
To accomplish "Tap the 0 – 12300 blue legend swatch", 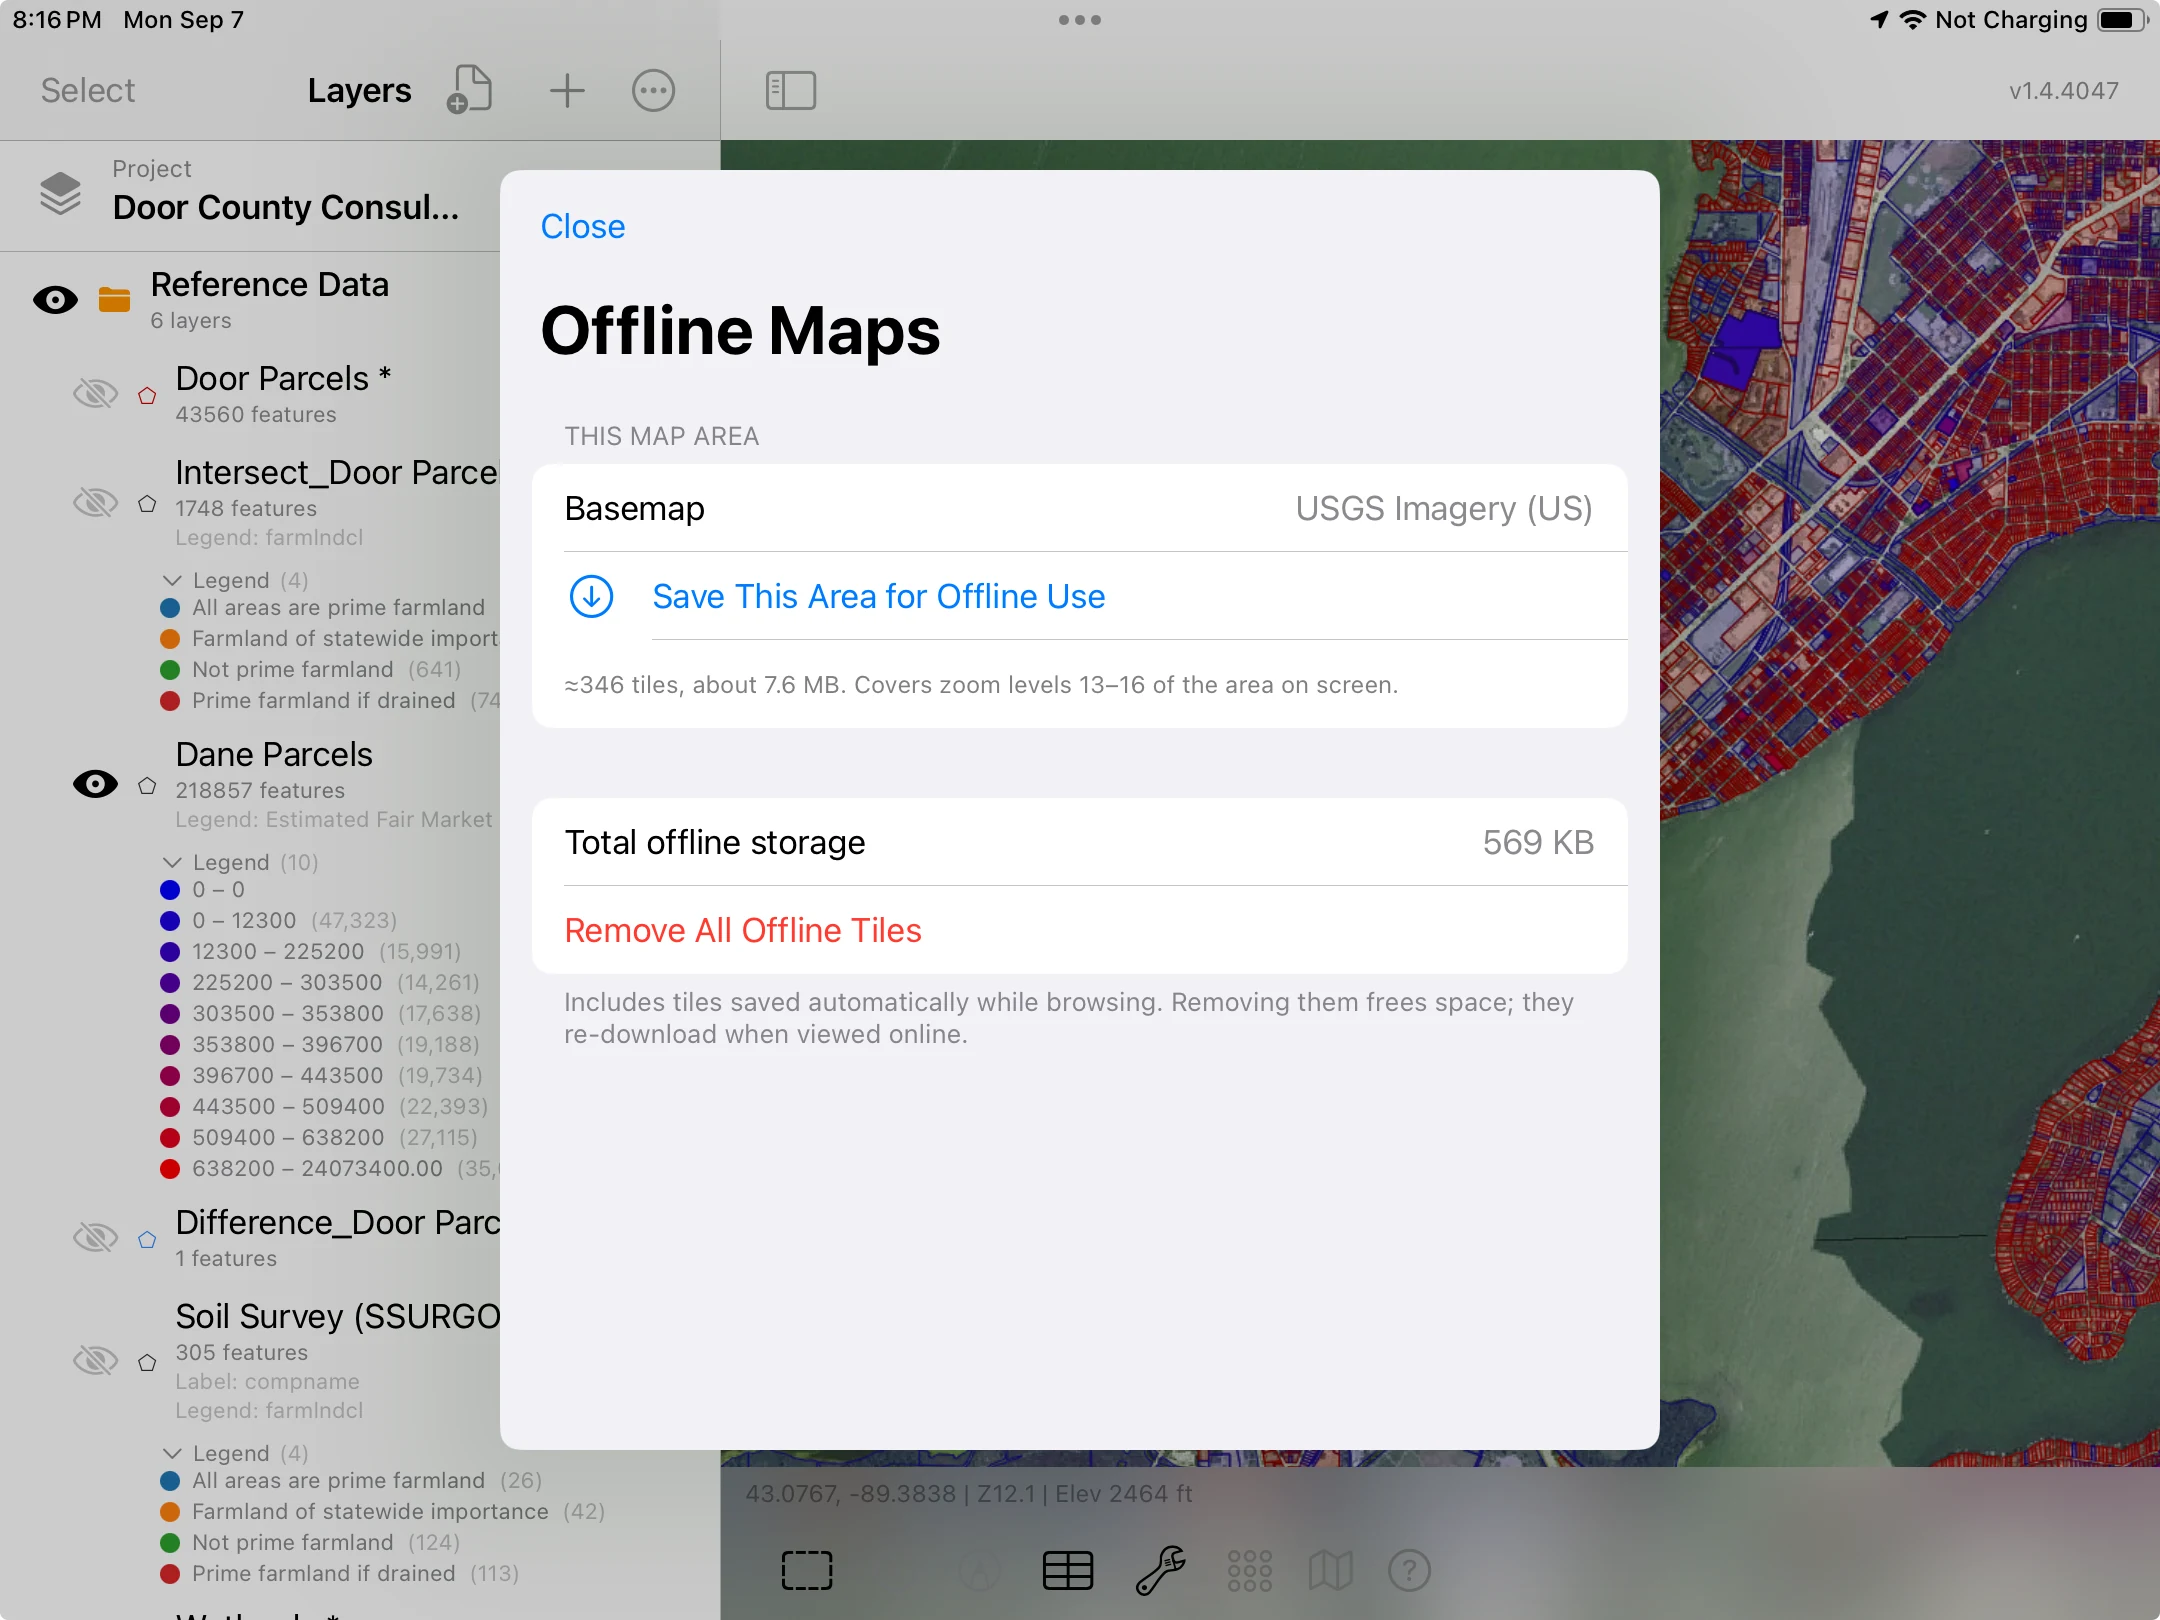I will pyautogui.click(x=170, y=920).
